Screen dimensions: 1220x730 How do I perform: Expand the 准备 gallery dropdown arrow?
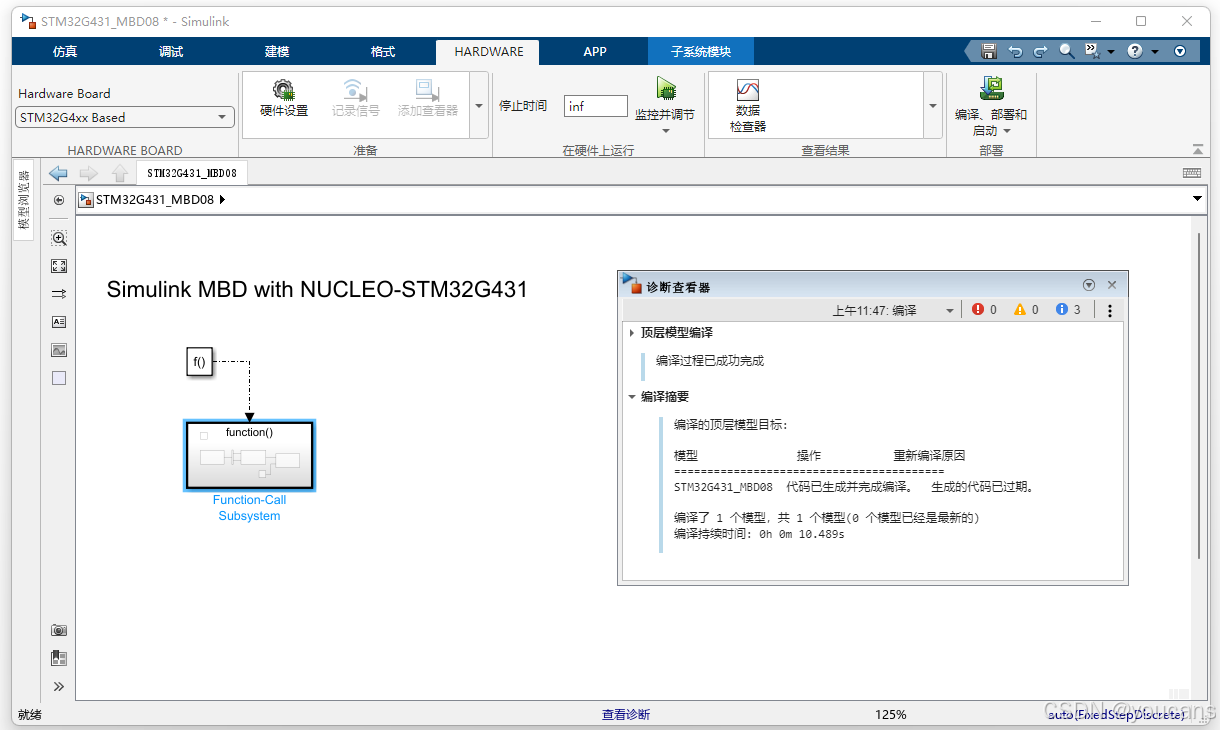[479, 105]
